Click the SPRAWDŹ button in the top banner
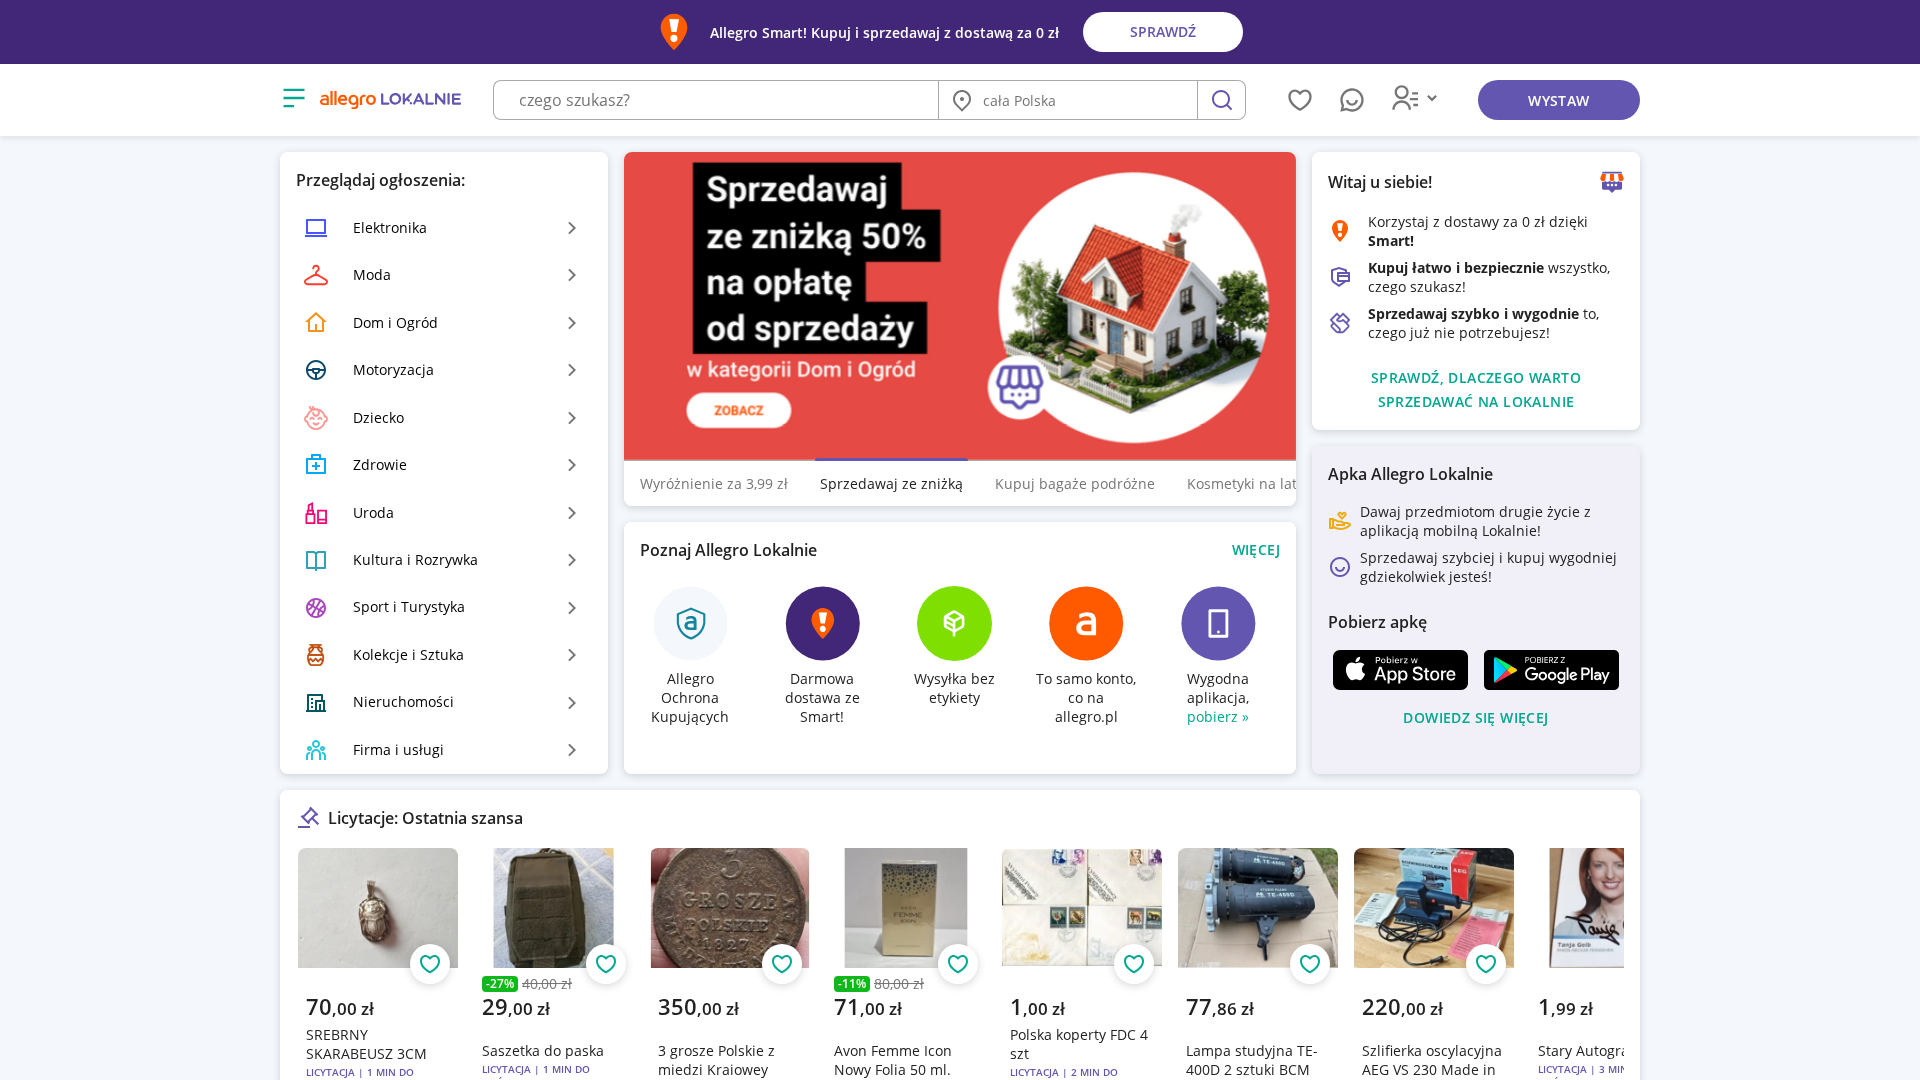The height and width of the screenshot is (1080, 1920). coord(1162,32)
